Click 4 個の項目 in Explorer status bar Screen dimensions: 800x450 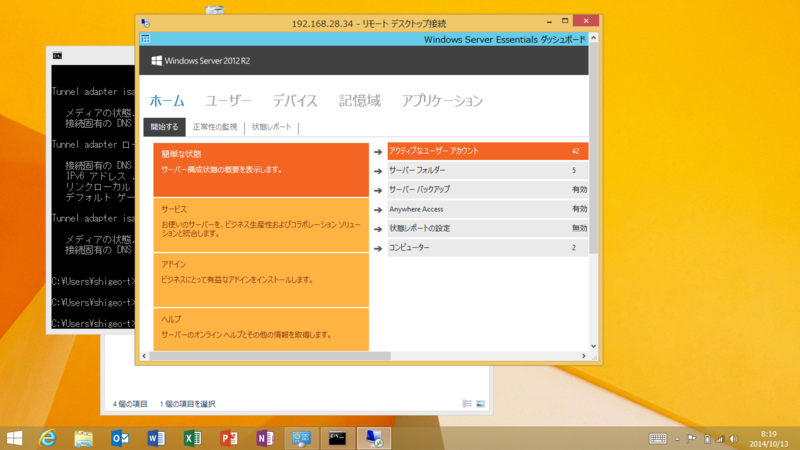click(x=130, y=404)
